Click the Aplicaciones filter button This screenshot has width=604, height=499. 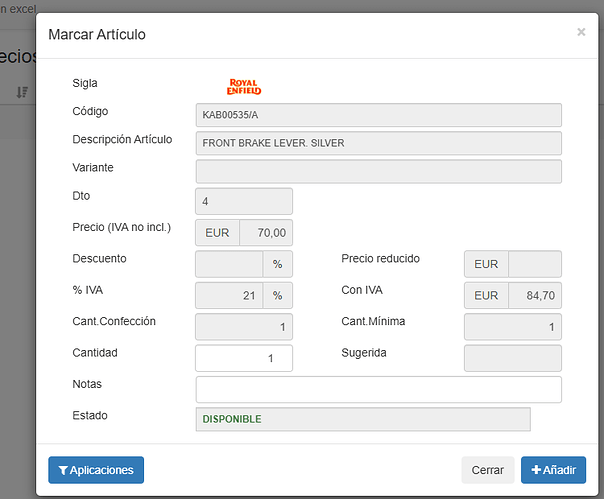point(96,470)
